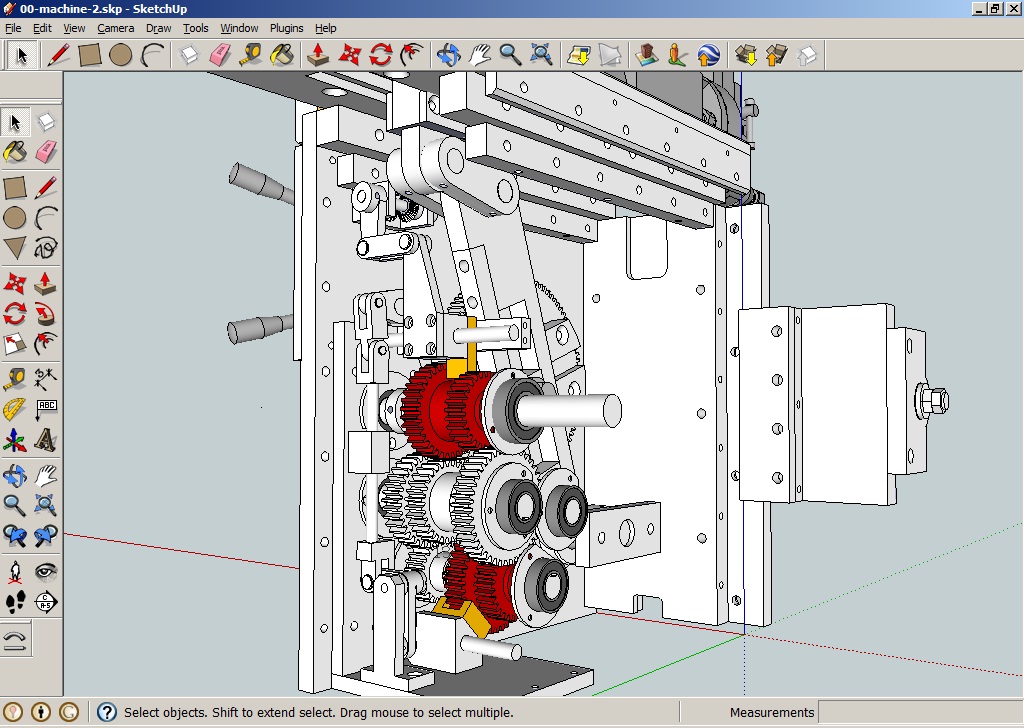Click the Photo Textures person icon
The image size is (1024, 728).
(677, 55)
